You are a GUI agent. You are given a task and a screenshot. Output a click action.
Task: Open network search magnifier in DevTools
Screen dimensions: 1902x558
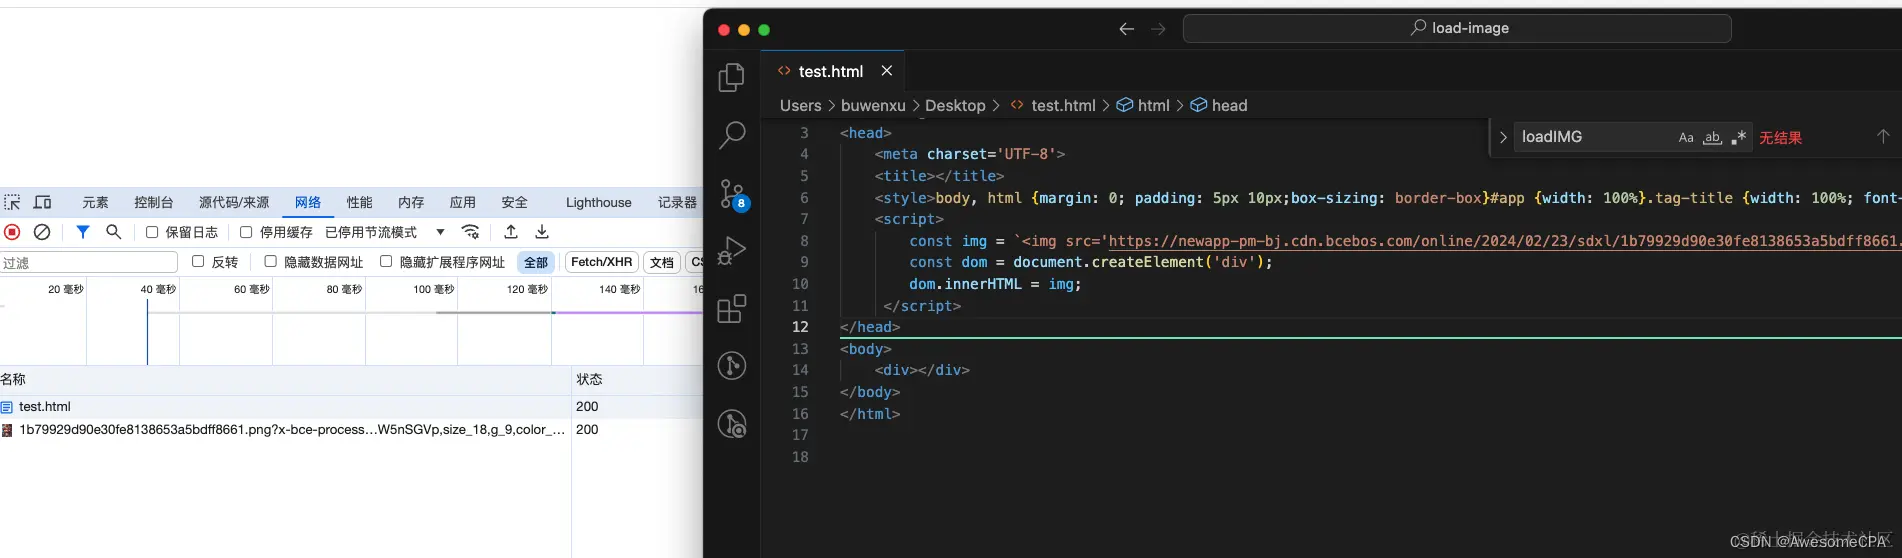(114, 232)
